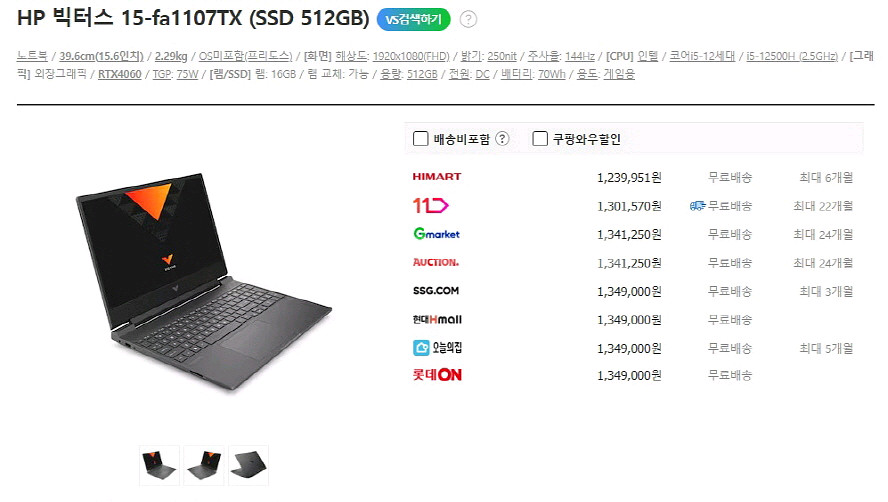
Task: Open the HIMART store logo
Action: click(437, 177)
